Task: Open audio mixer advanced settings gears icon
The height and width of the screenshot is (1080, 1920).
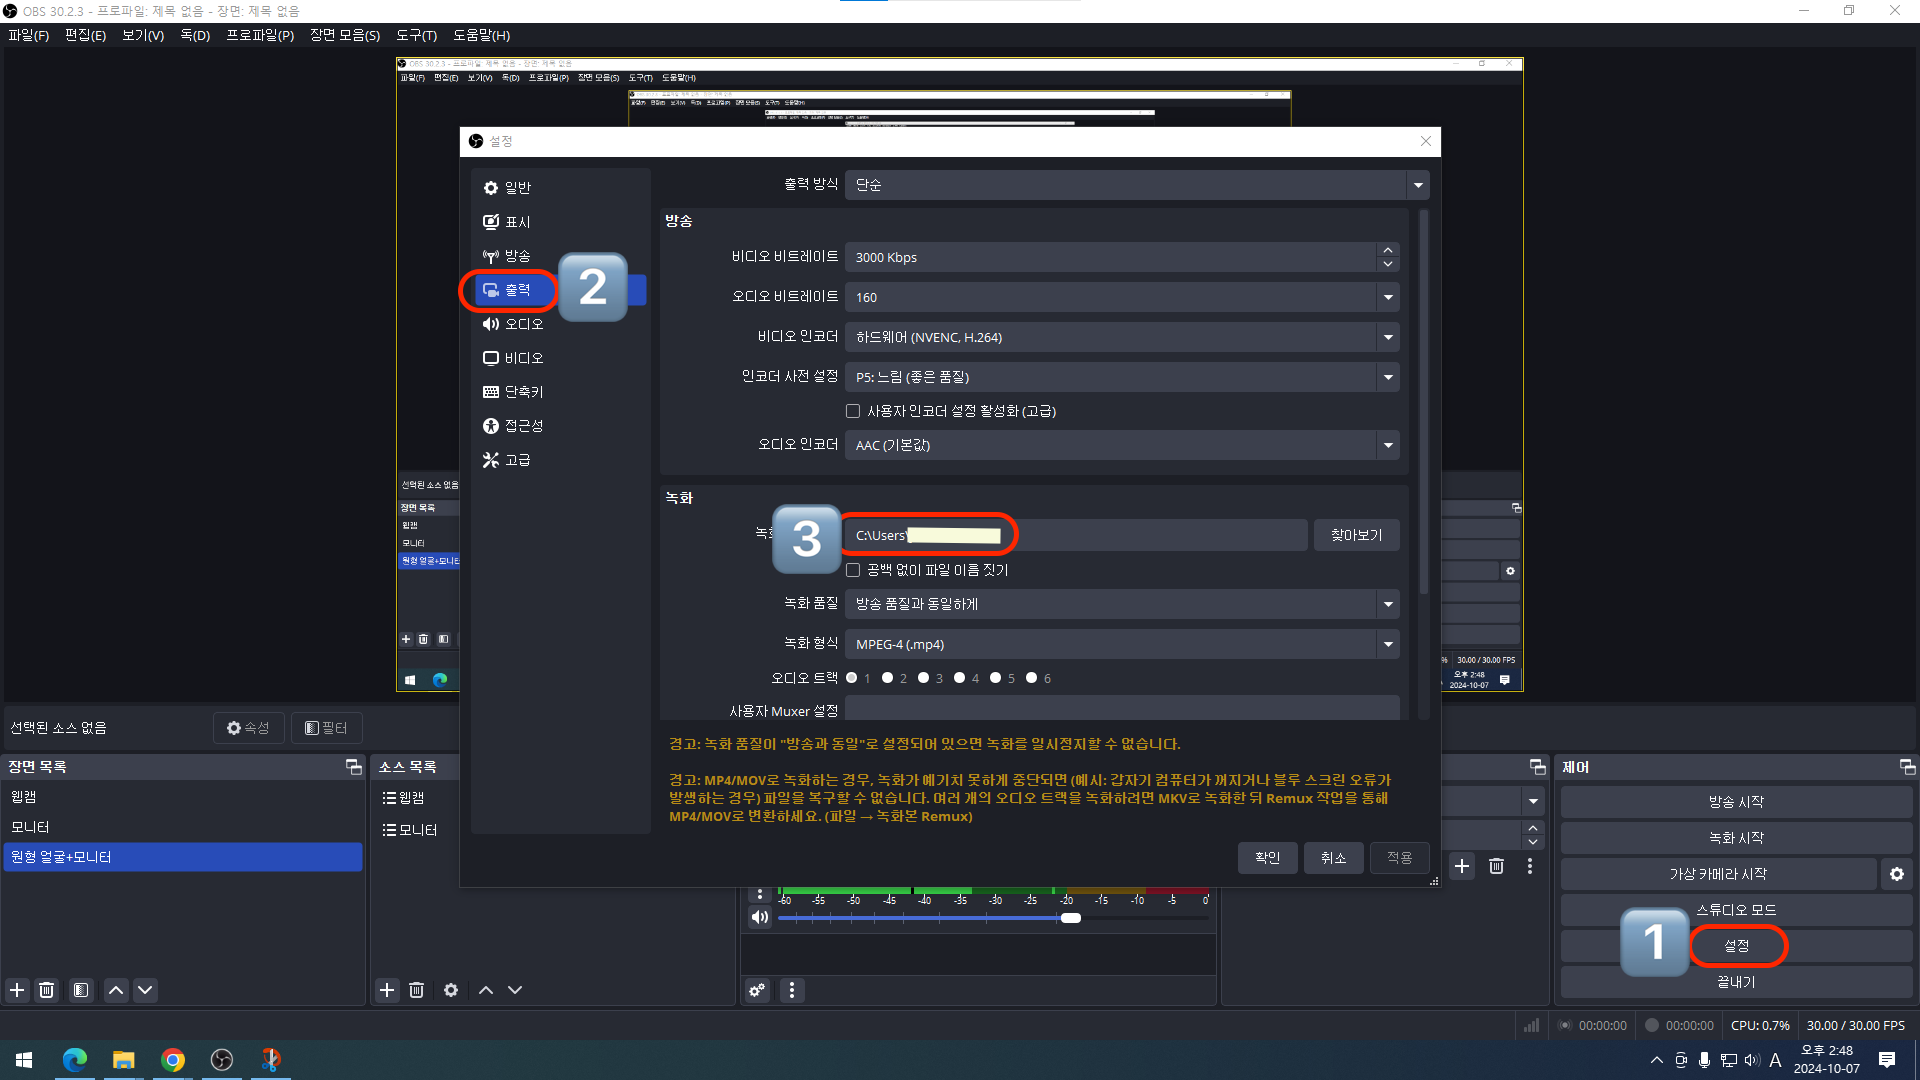Action: tap(757, 990)
